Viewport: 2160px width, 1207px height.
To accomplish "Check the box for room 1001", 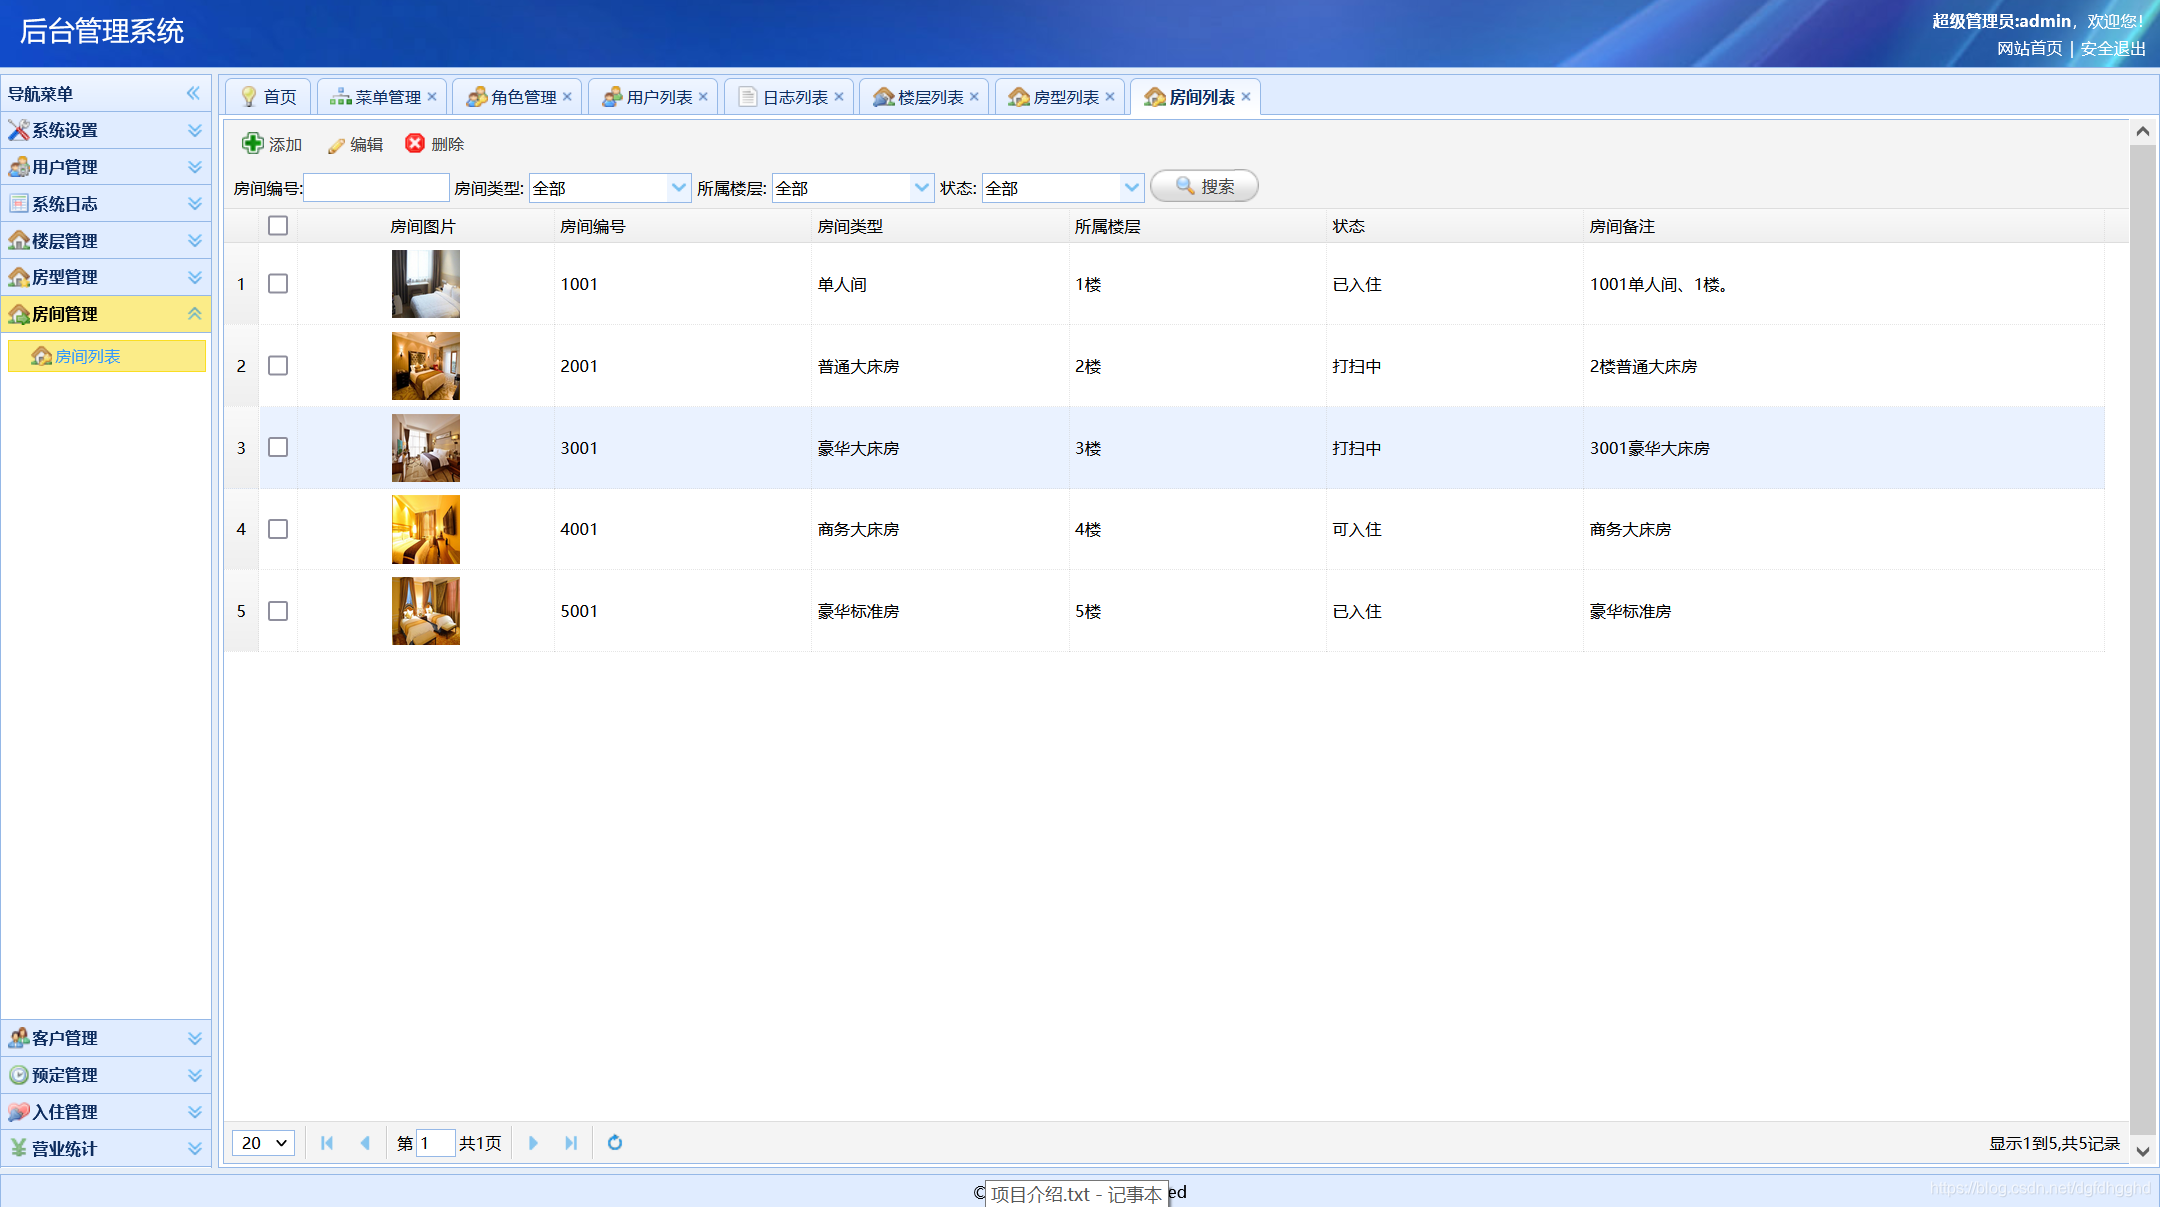I will (278, 284).
